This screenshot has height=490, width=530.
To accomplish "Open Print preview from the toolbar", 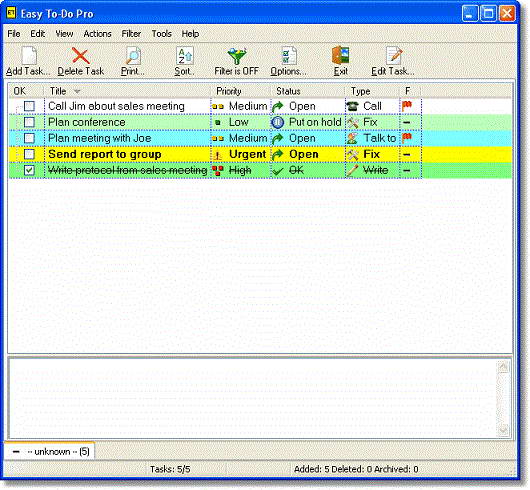I will (x=133, y=56).
